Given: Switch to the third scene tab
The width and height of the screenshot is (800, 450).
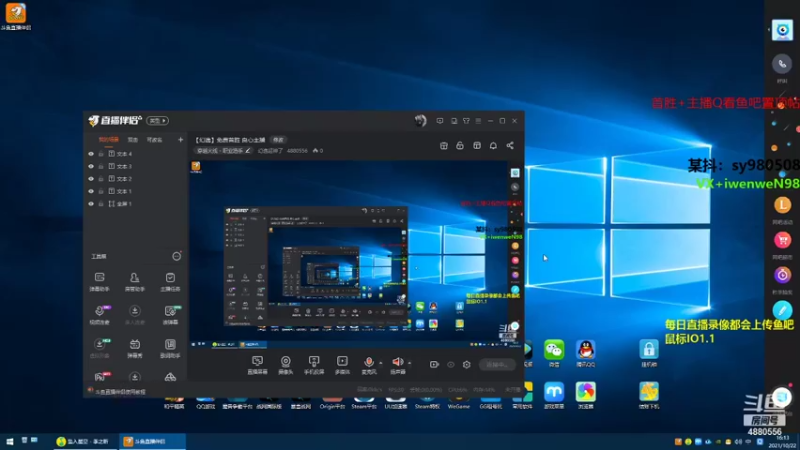Looking at the screenshot, I should click(155, 139).
